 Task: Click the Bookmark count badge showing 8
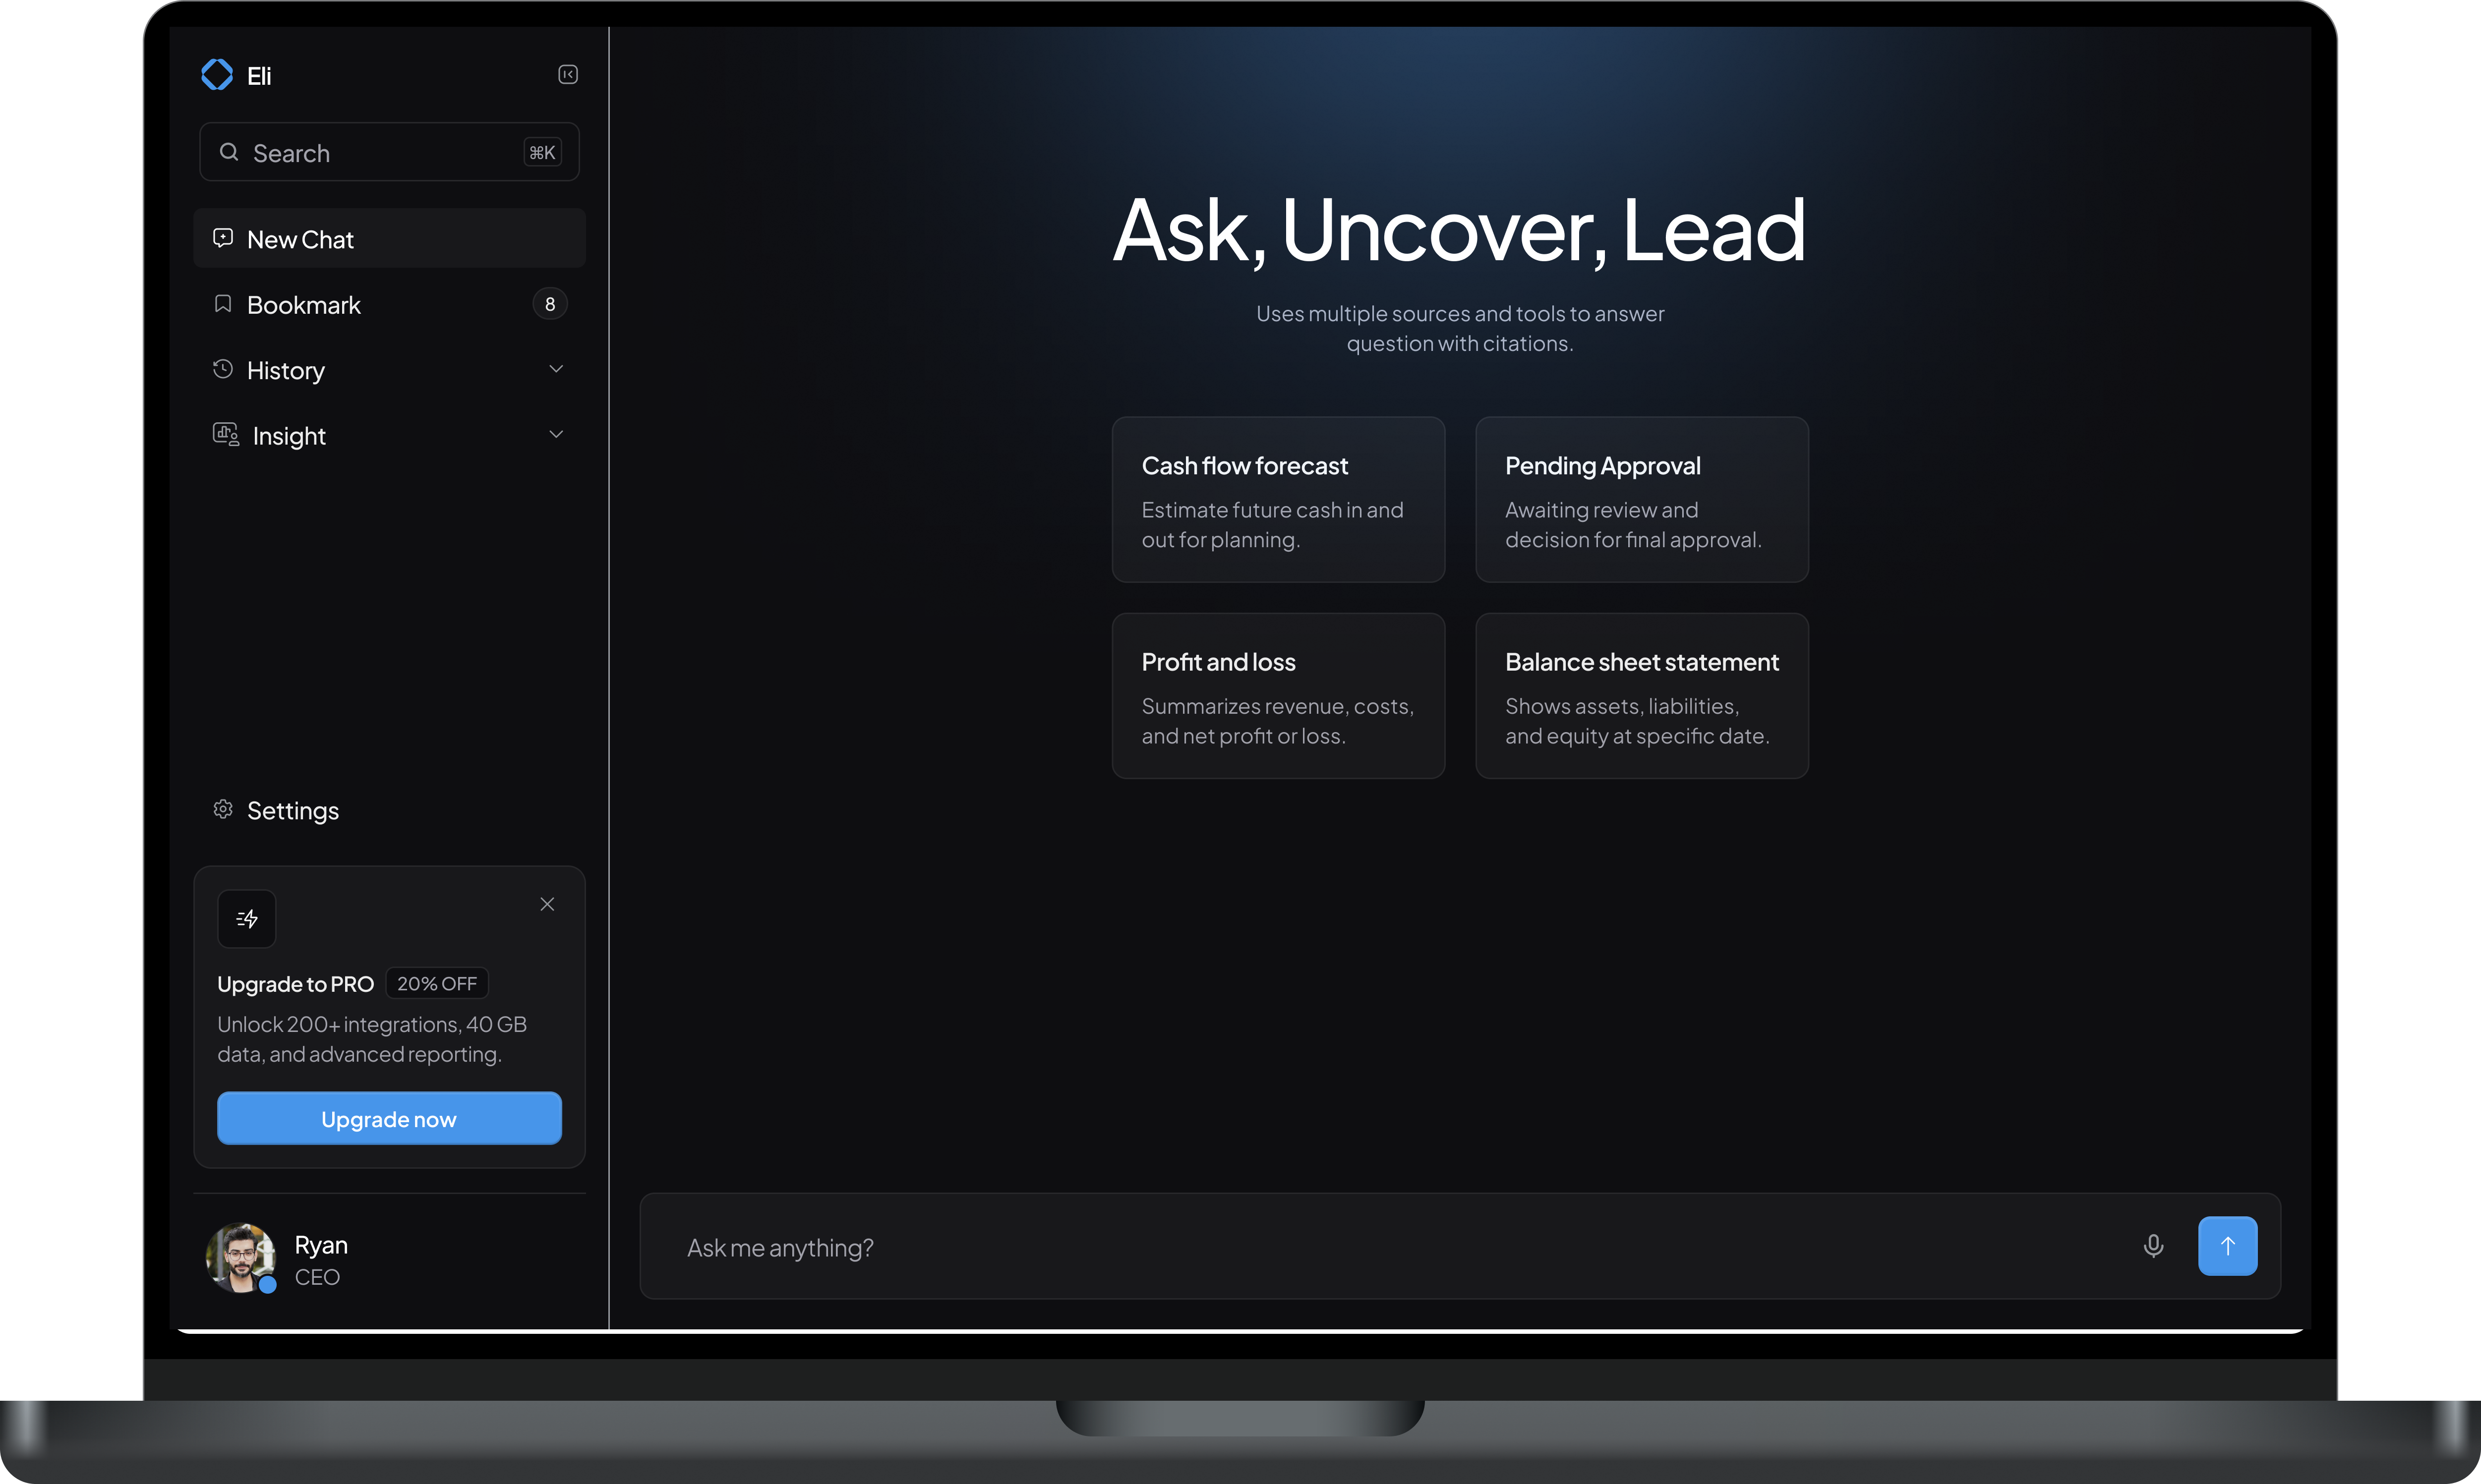(550, 304)
